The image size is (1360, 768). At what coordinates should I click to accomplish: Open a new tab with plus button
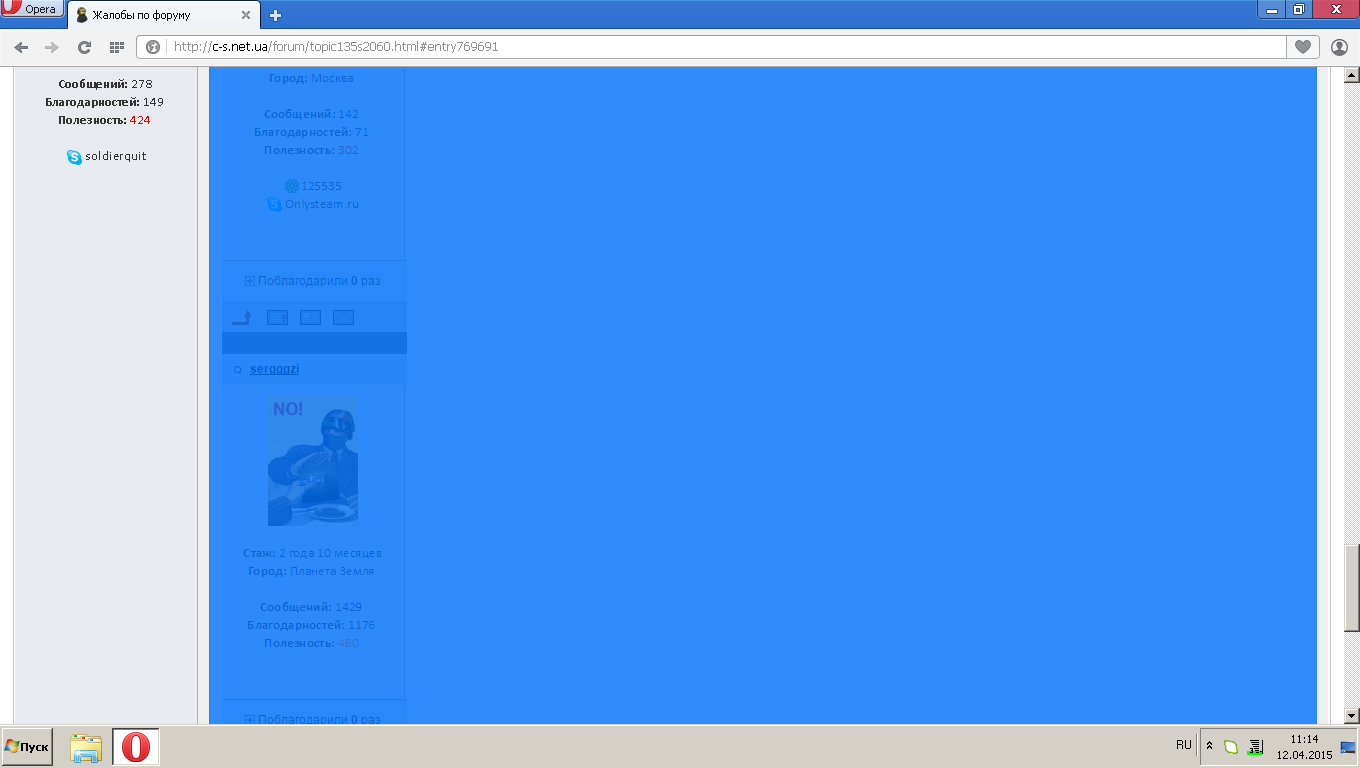pos(276,15)
